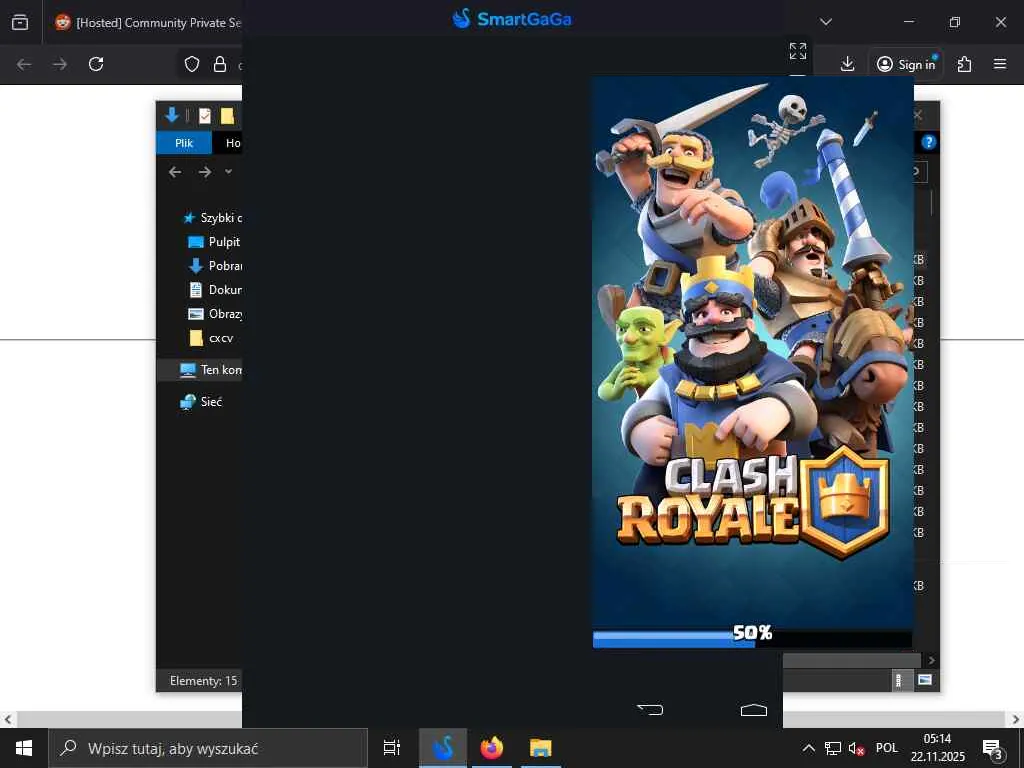Open Explorer recent locations dropdown
The width and height of the screenshot is (1024, 768).
(x=228, y=171)
